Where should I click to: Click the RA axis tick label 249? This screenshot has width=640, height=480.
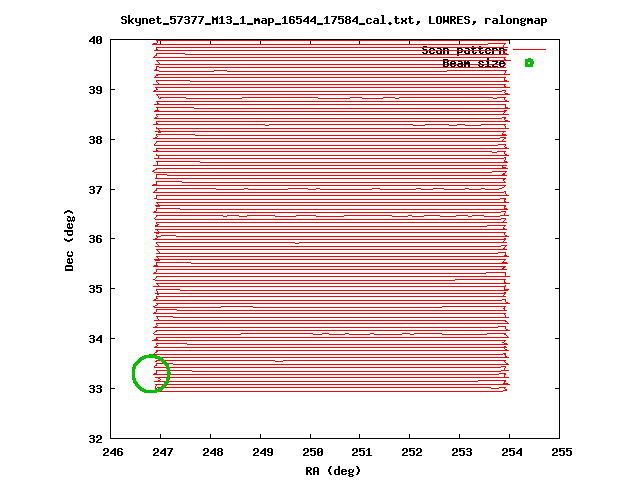click(x=262, y=452)
